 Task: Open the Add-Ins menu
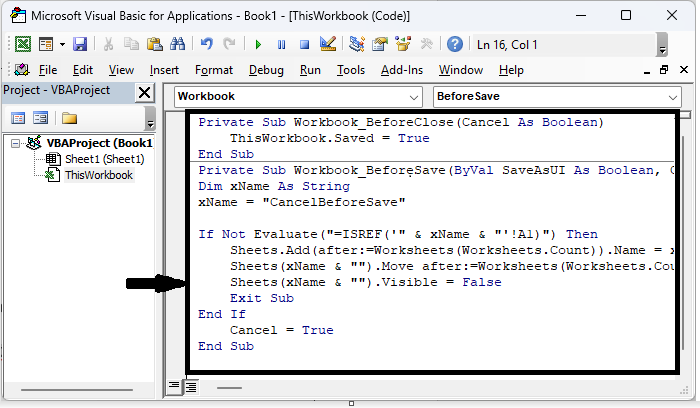[x=402, y=70]
